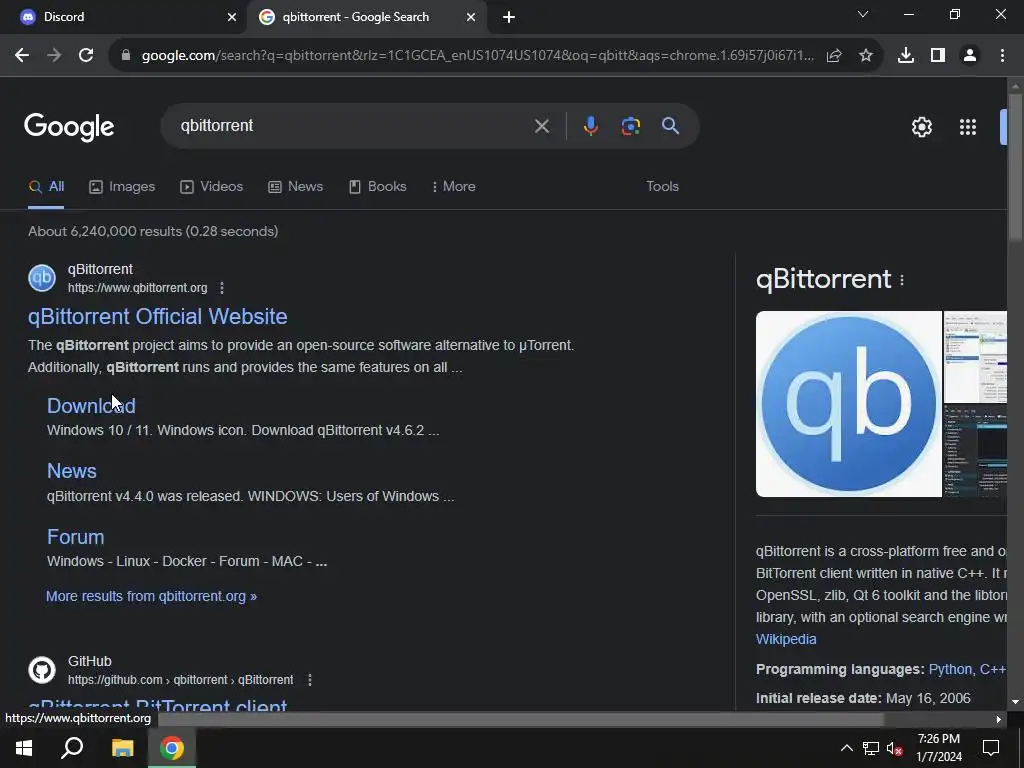Switch to Videos results

[212, 187]
